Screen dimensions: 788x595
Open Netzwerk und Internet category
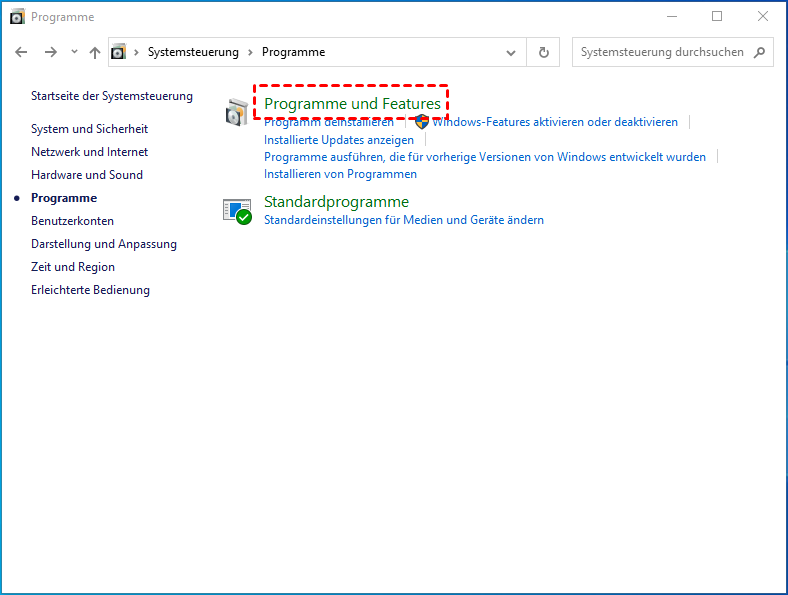[x=89, y=152]
